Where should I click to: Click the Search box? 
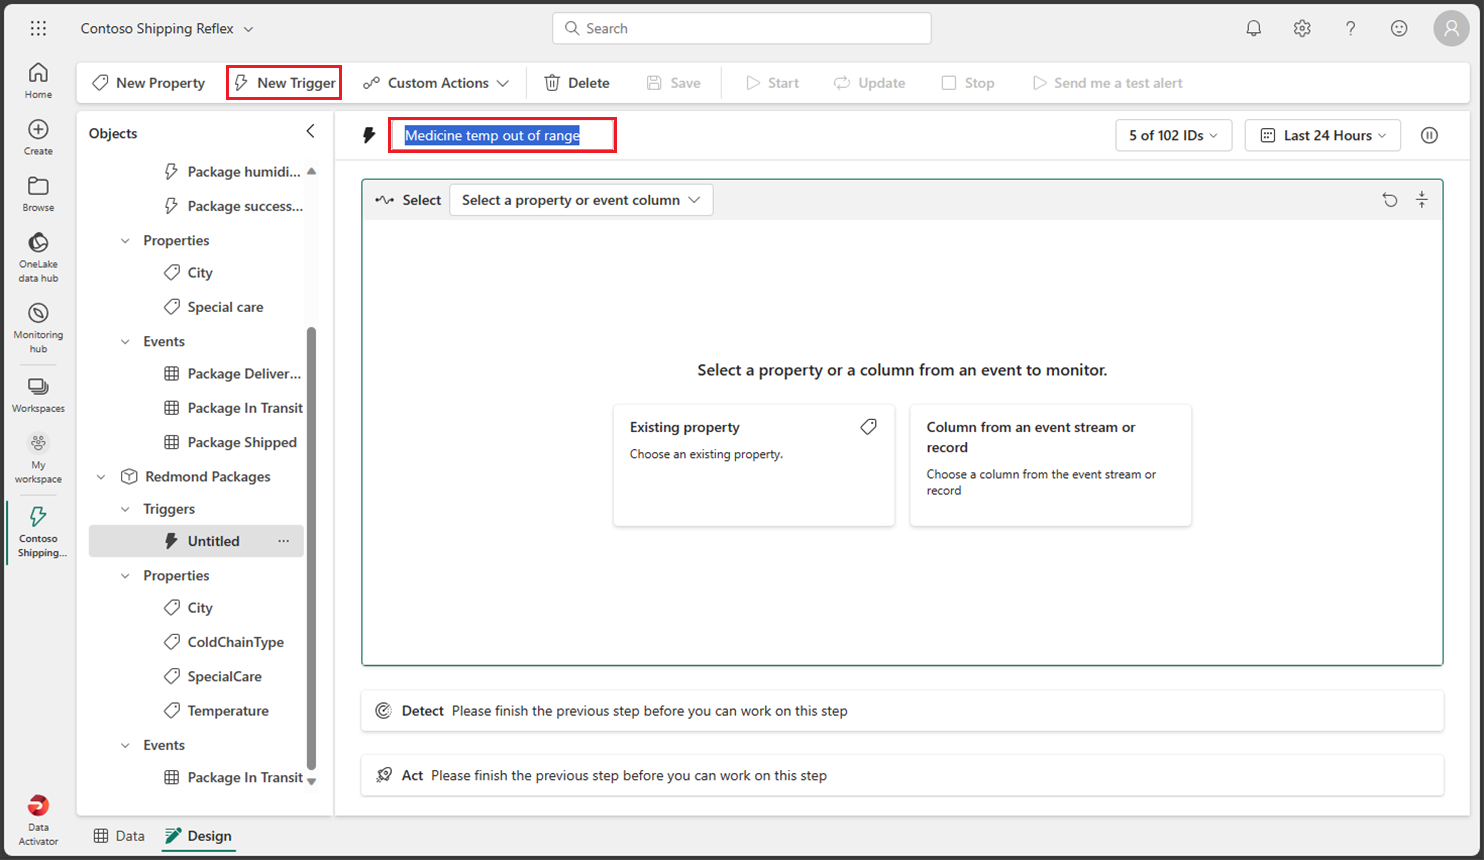point(742,28)
